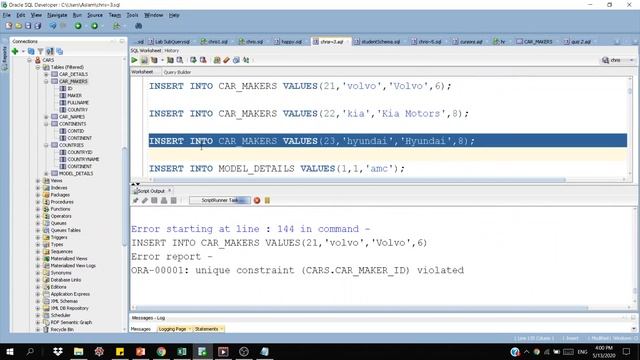This screenshot has width=640, height=360.
Task: Click the kia INSERT statement line
Action: tap(309, 113)
